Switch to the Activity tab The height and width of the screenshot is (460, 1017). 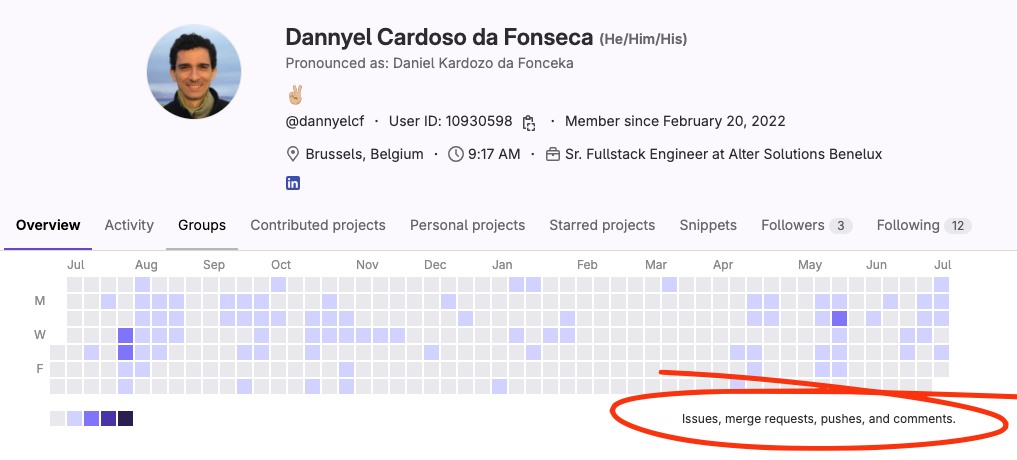[129, 226]
